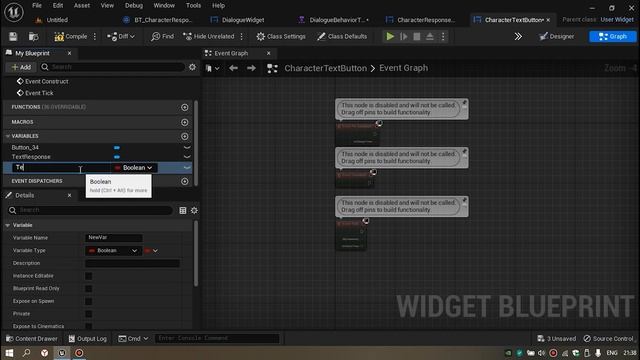Click the frame skip step button
This screenshot has width=640, height=360.
404,36
